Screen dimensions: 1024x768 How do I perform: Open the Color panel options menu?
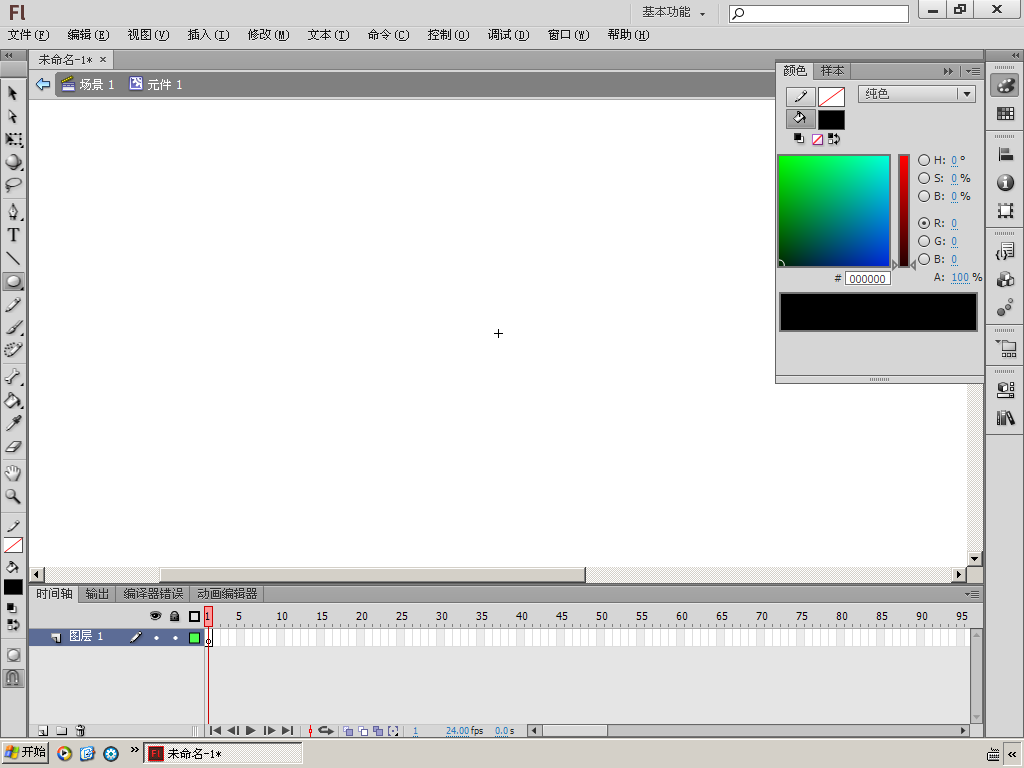pyautogui.click(x=973, y=71)
